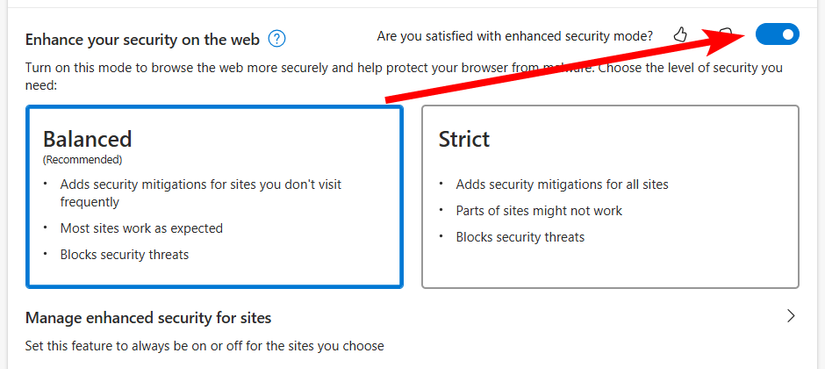Viewport: 825px width, 369px height.
Task: Select the '(Recommended)' label under Balanced
Action: pyautogui.click(x=83, y=159)
